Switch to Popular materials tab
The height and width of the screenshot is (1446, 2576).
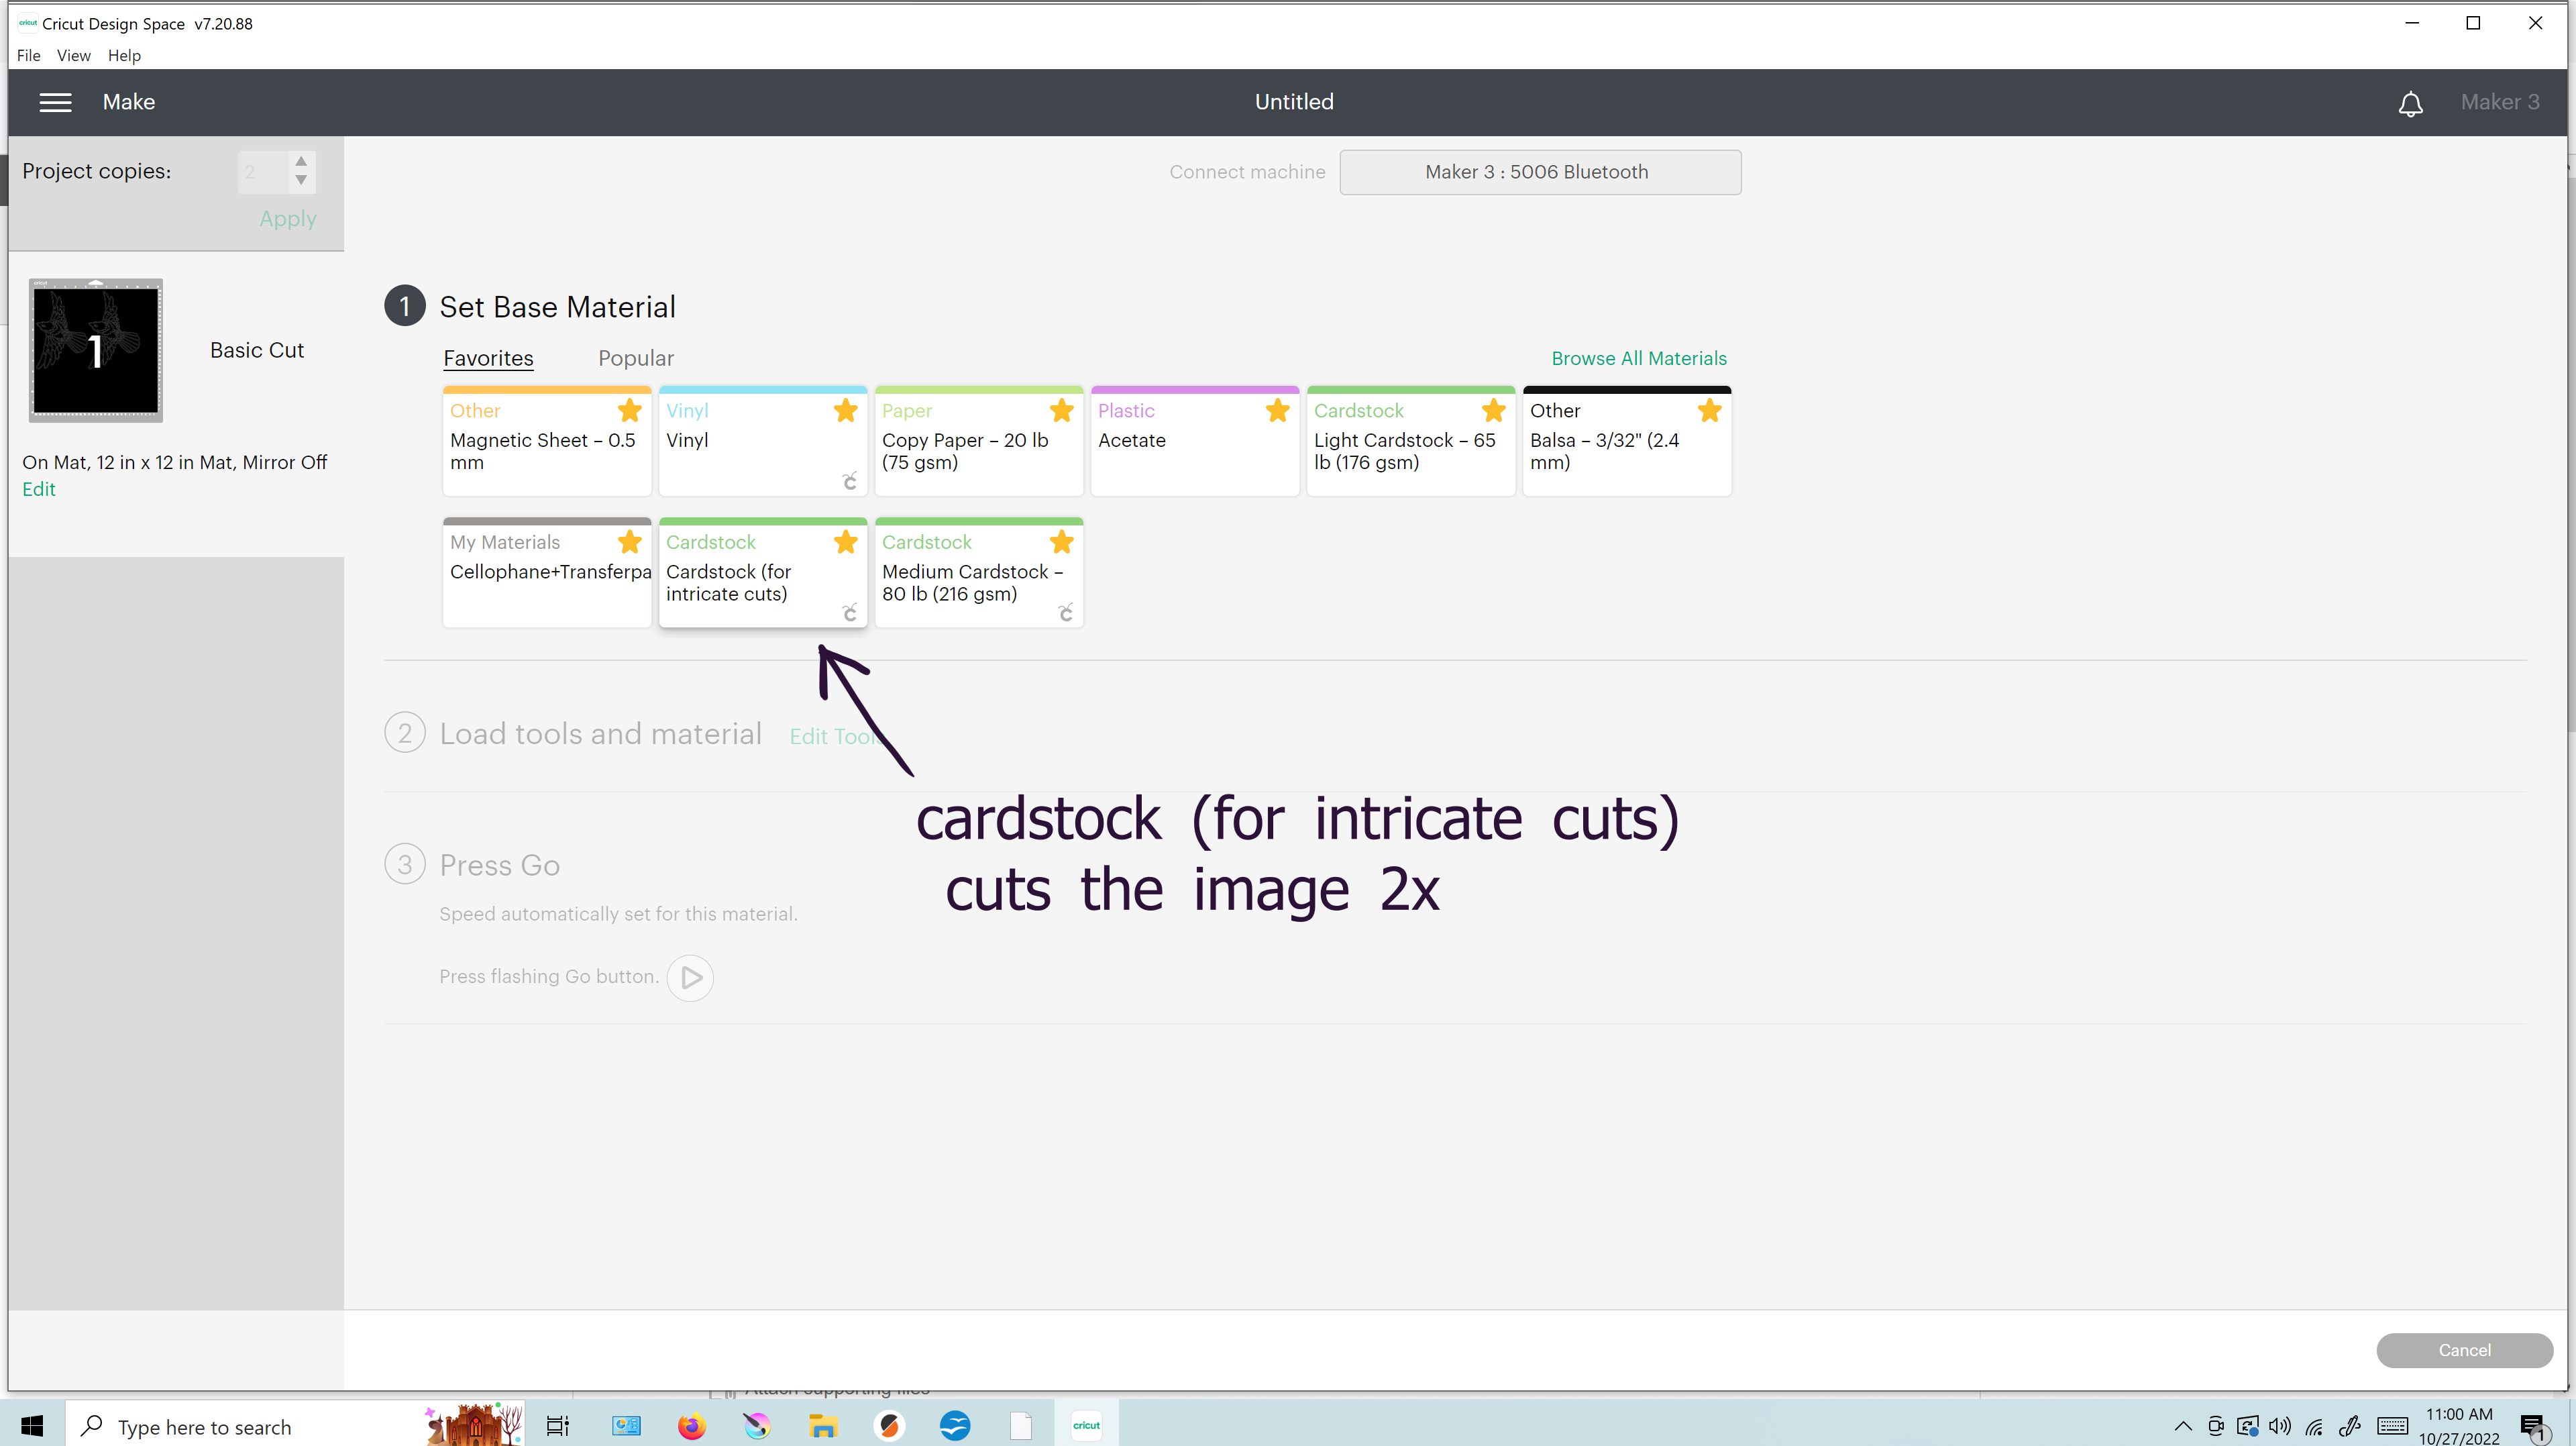click(636, 358)
